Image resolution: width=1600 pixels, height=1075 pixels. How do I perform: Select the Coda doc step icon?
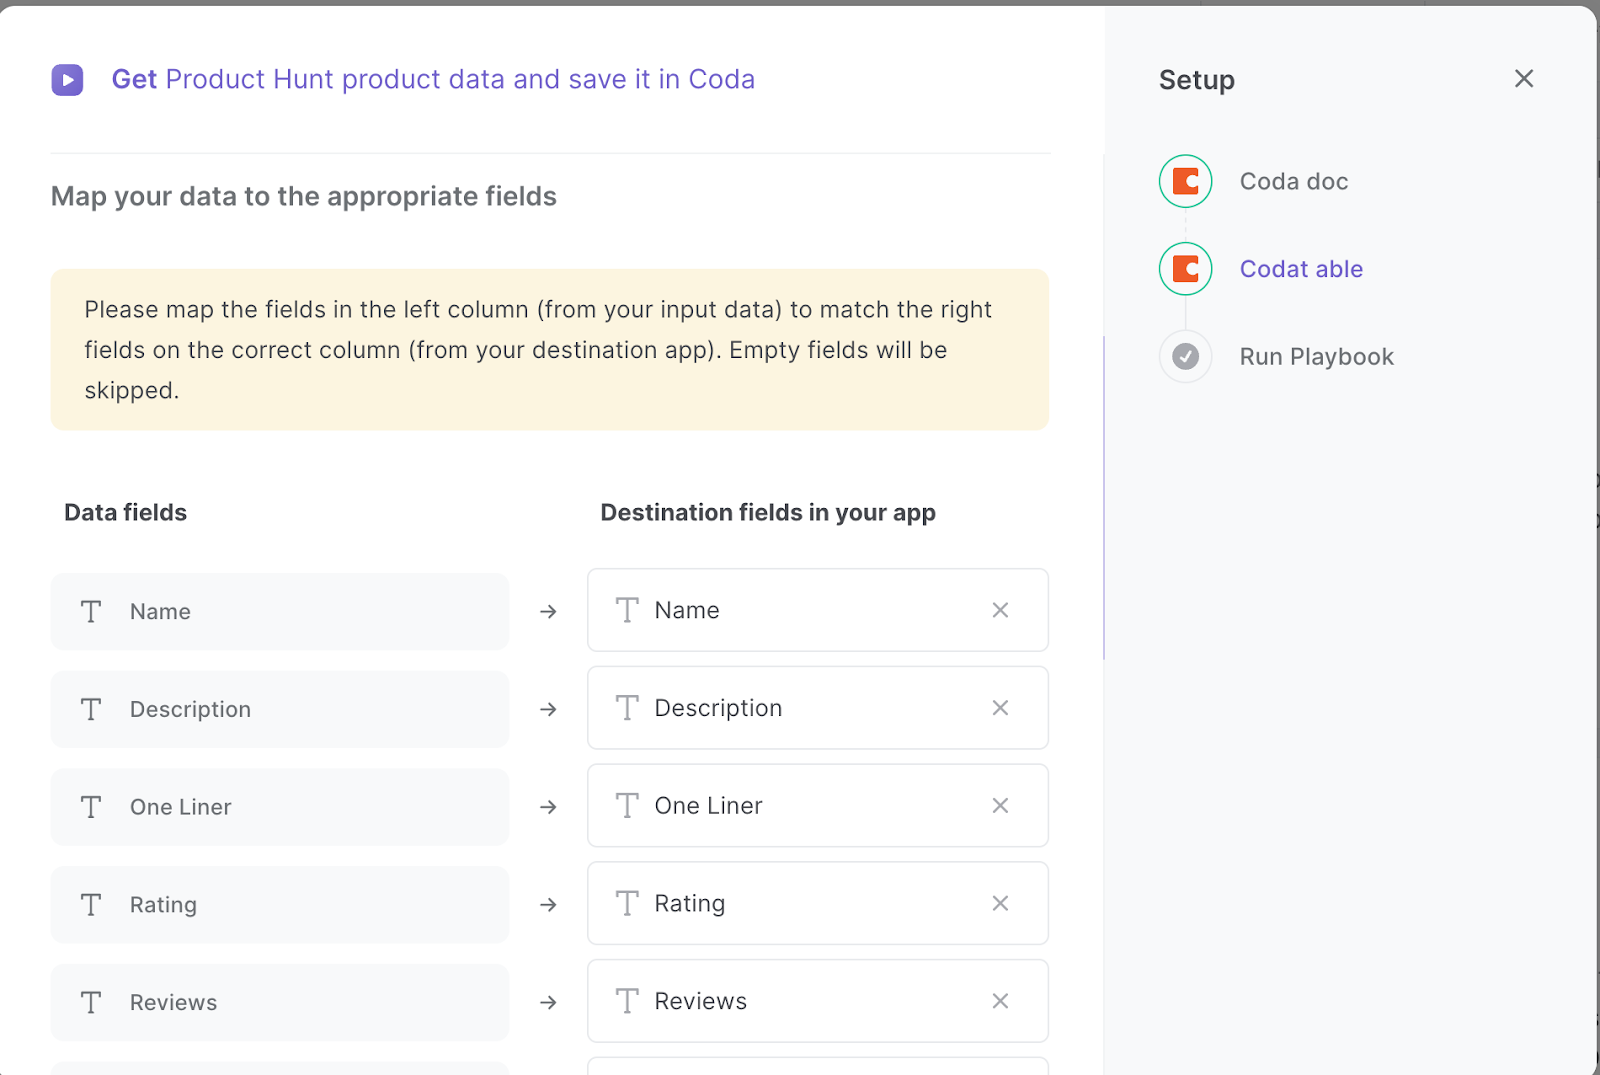tap(1186, 181)
